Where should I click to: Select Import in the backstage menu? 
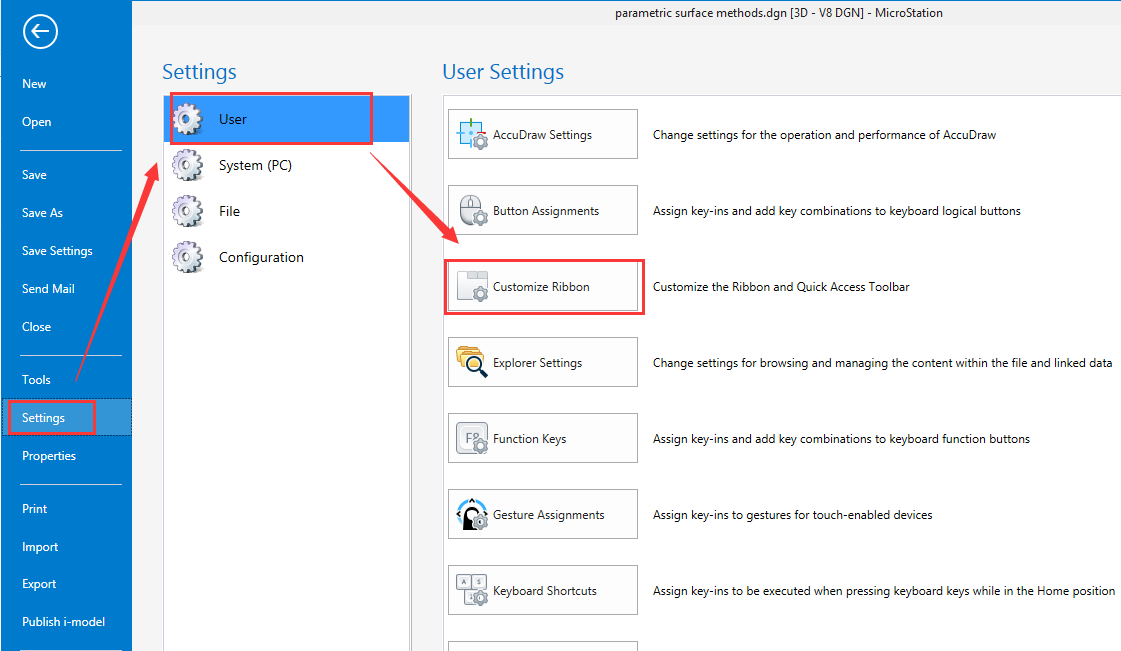point(40,547)
